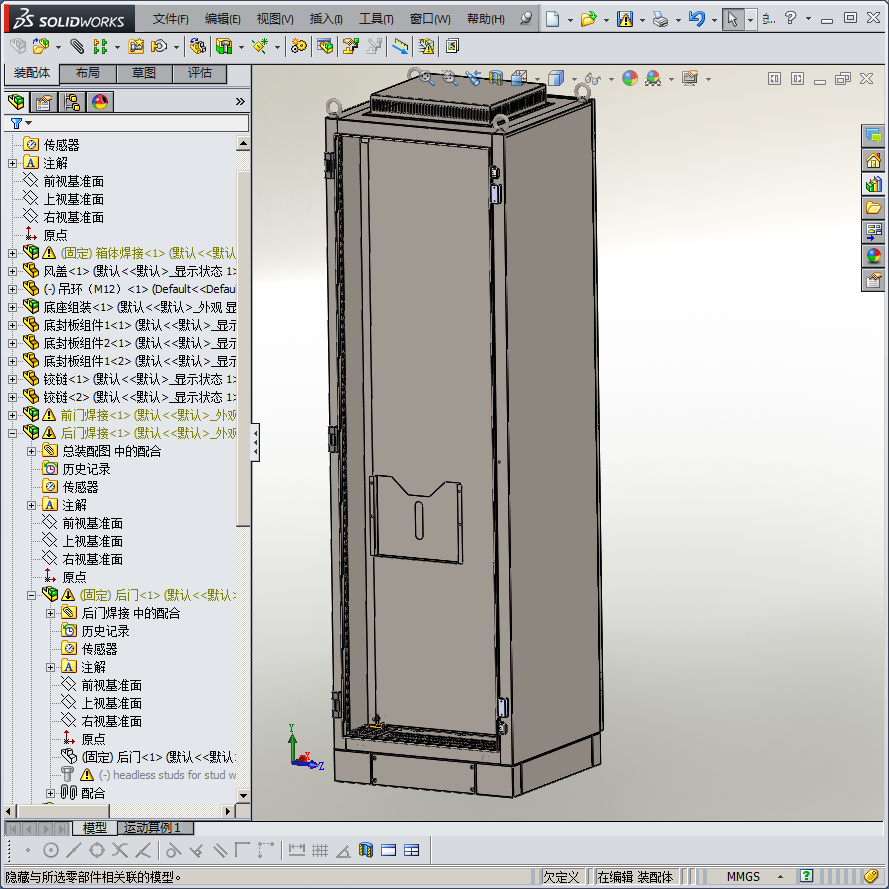Select the 模型 bottom tab
Image resolution: width=889 pixels, height=889 pixels.
(x=95, y=828)
